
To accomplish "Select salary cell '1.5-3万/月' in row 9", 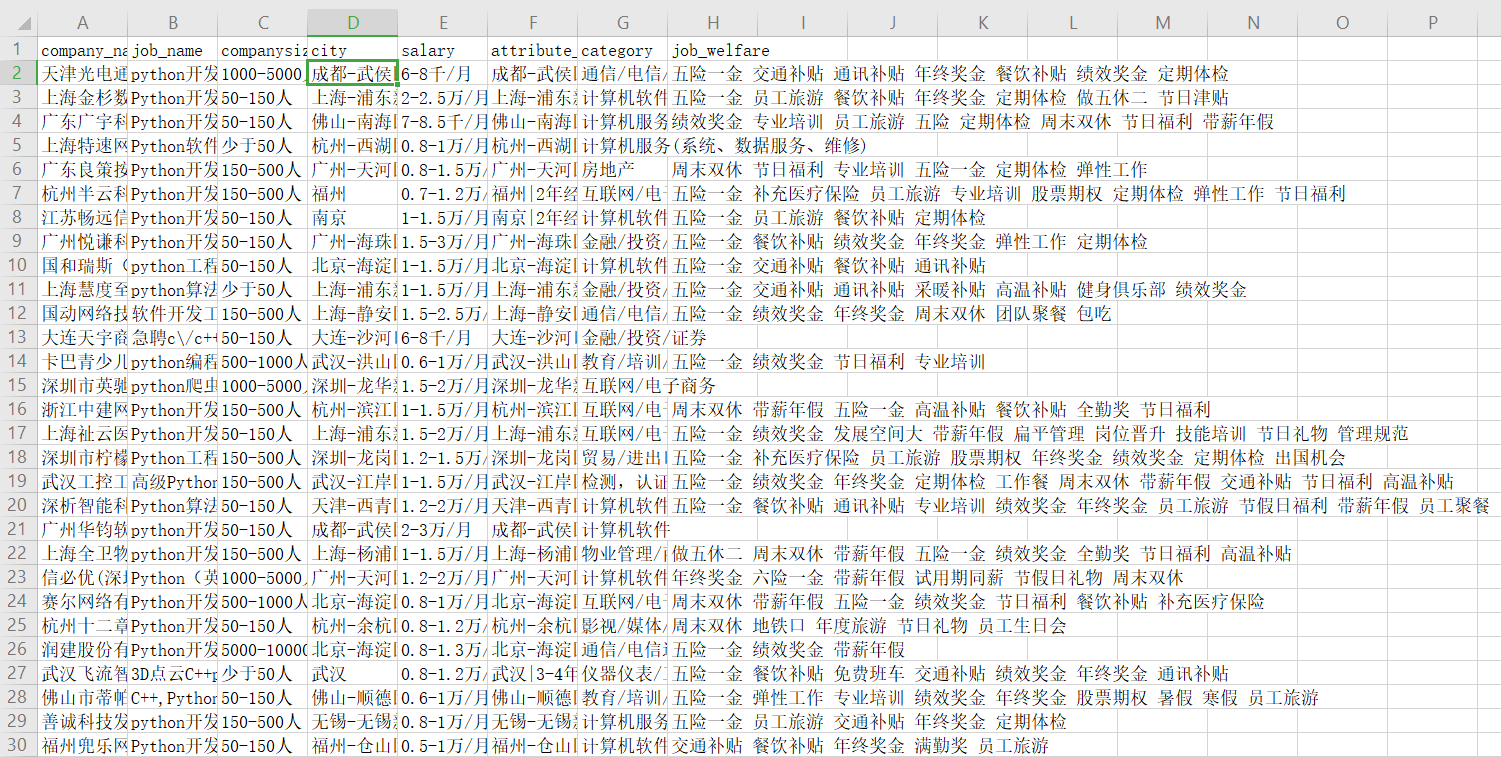I will click(443, 242).
